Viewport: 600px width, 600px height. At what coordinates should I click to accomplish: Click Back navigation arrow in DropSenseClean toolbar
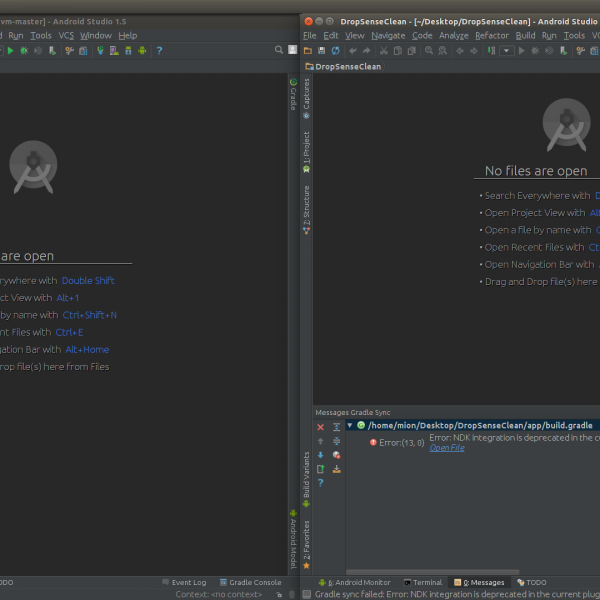(460, 51)
